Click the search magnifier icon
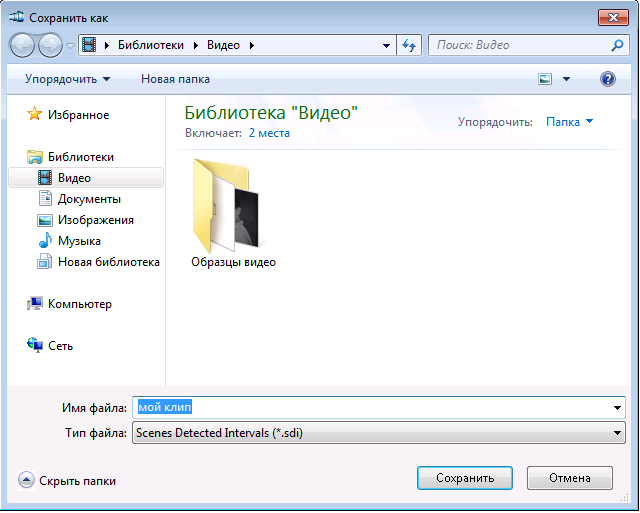This screenshot has height=513, width=640. click(617, 45)
